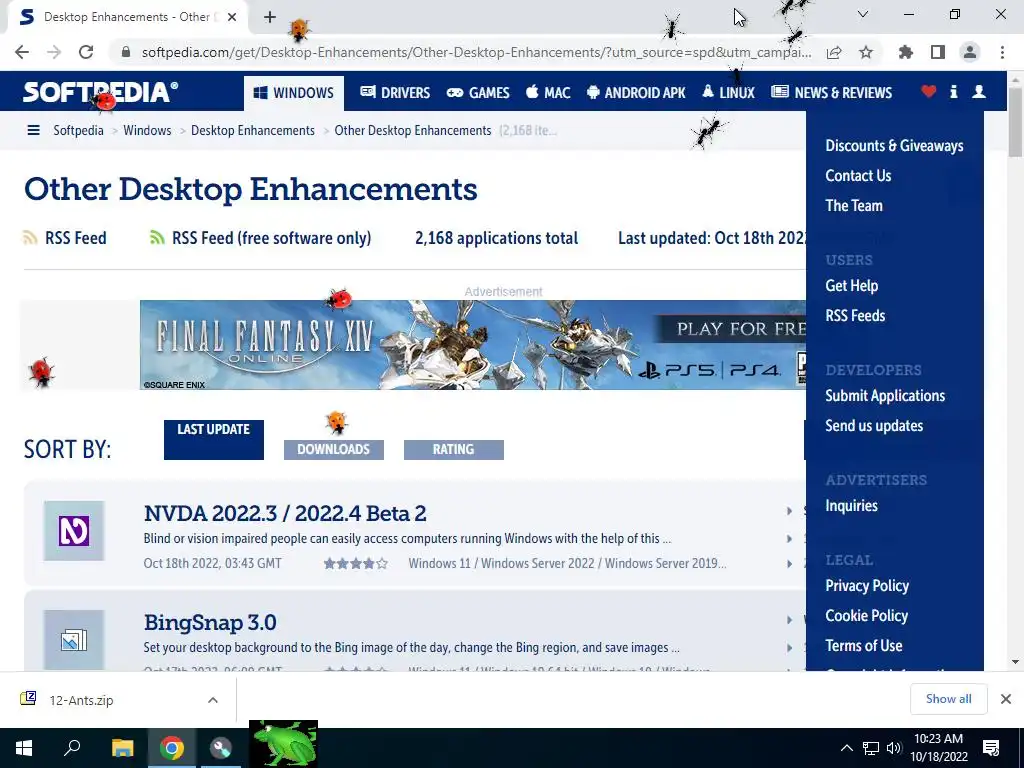
Task: Close the downloads bar
Action: (1006, 699)
